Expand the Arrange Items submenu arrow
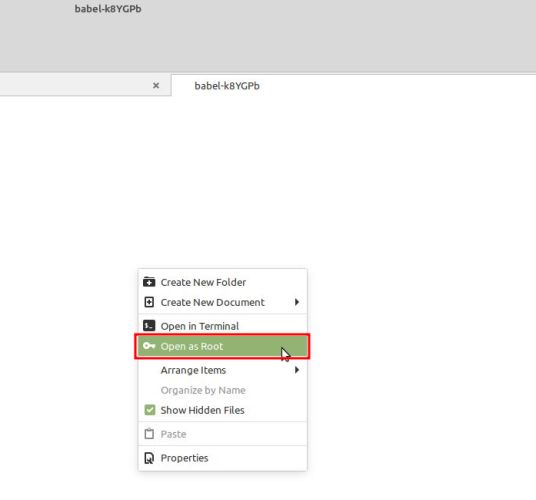 [x=297, y=370]
